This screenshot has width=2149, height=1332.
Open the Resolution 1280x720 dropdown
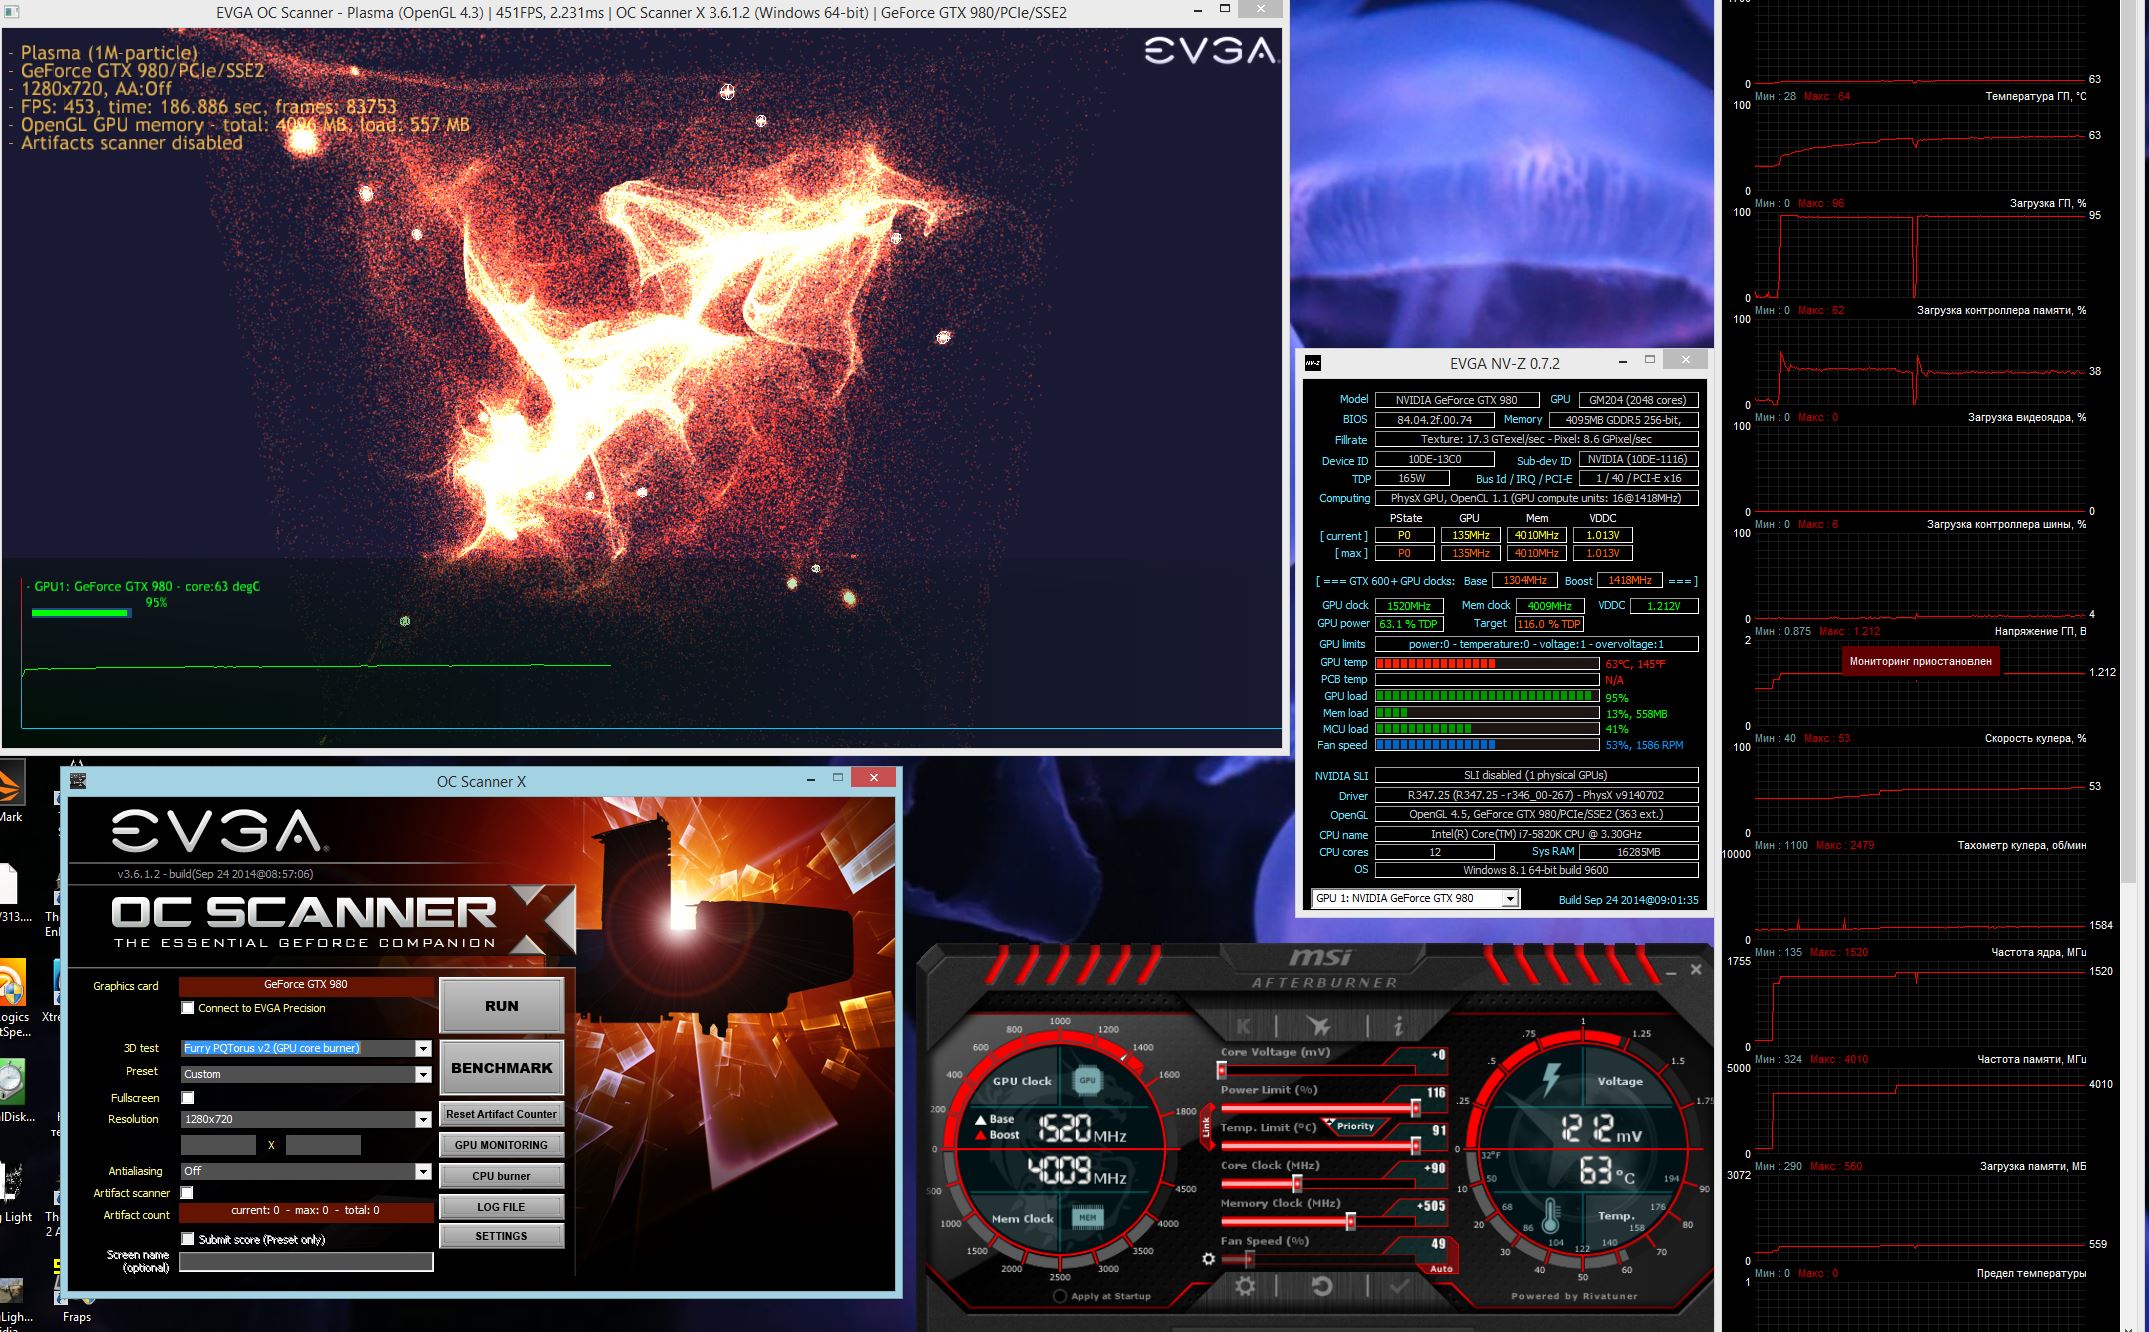click(423, 1120)
